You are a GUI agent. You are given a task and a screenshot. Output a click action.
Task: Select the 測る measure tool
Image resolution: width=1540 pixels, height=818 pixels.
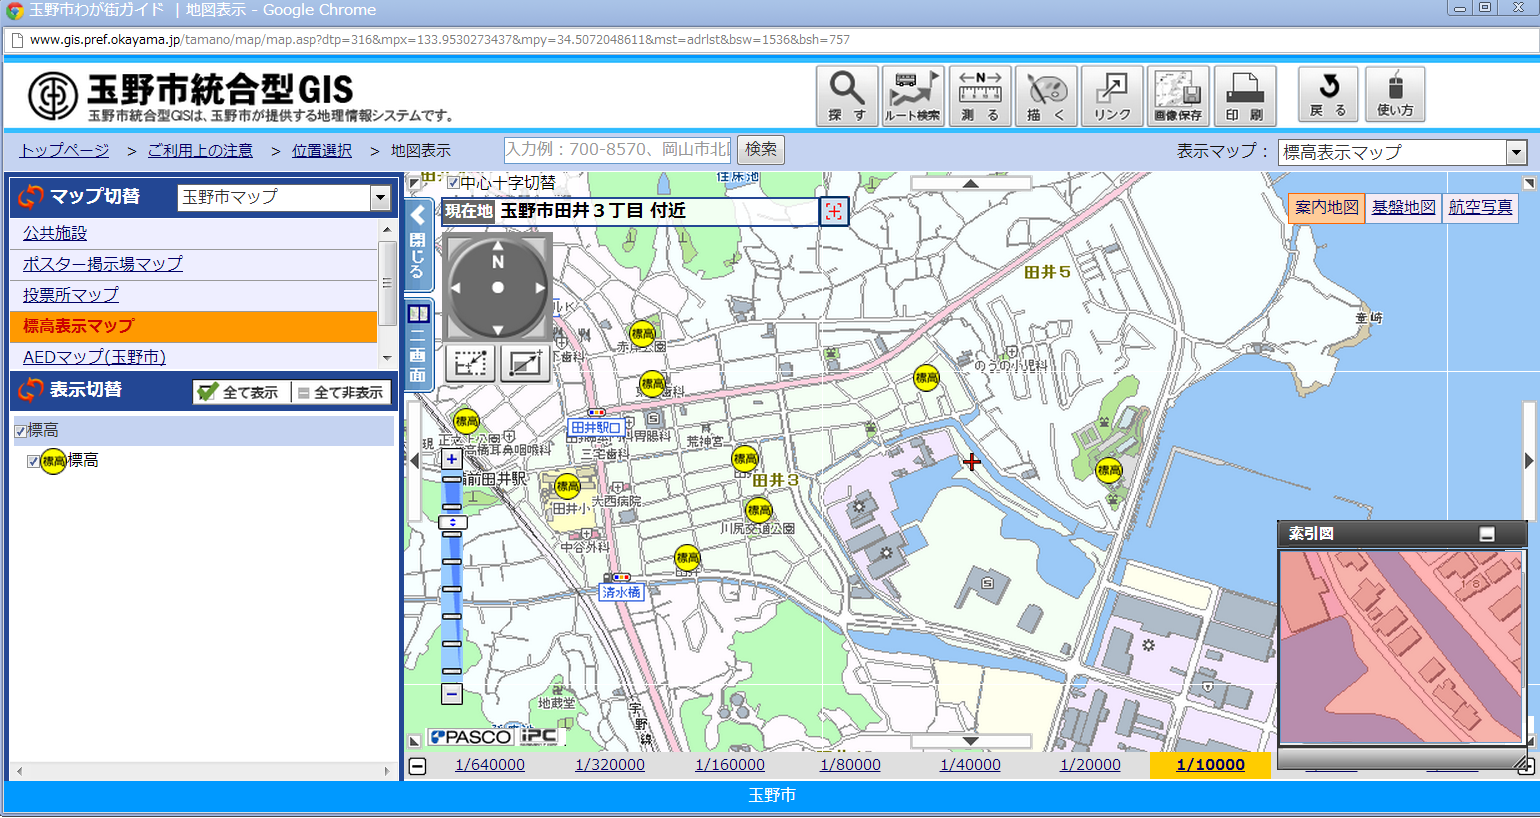980,96
